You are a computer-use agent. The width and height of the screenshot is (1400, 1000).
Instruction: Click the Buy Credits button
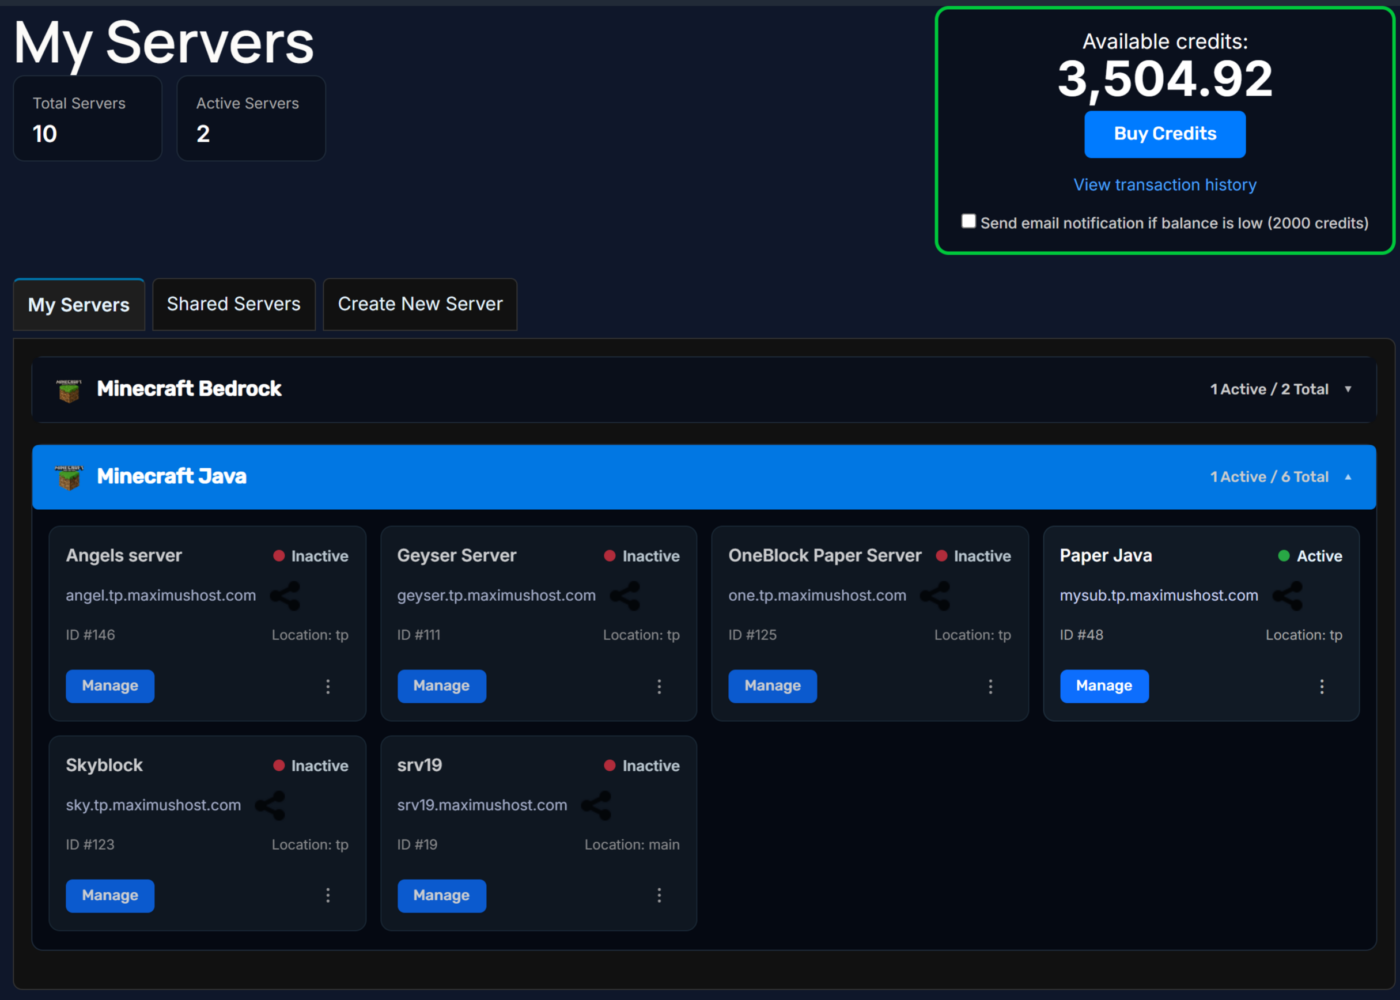pos(1165,134)
